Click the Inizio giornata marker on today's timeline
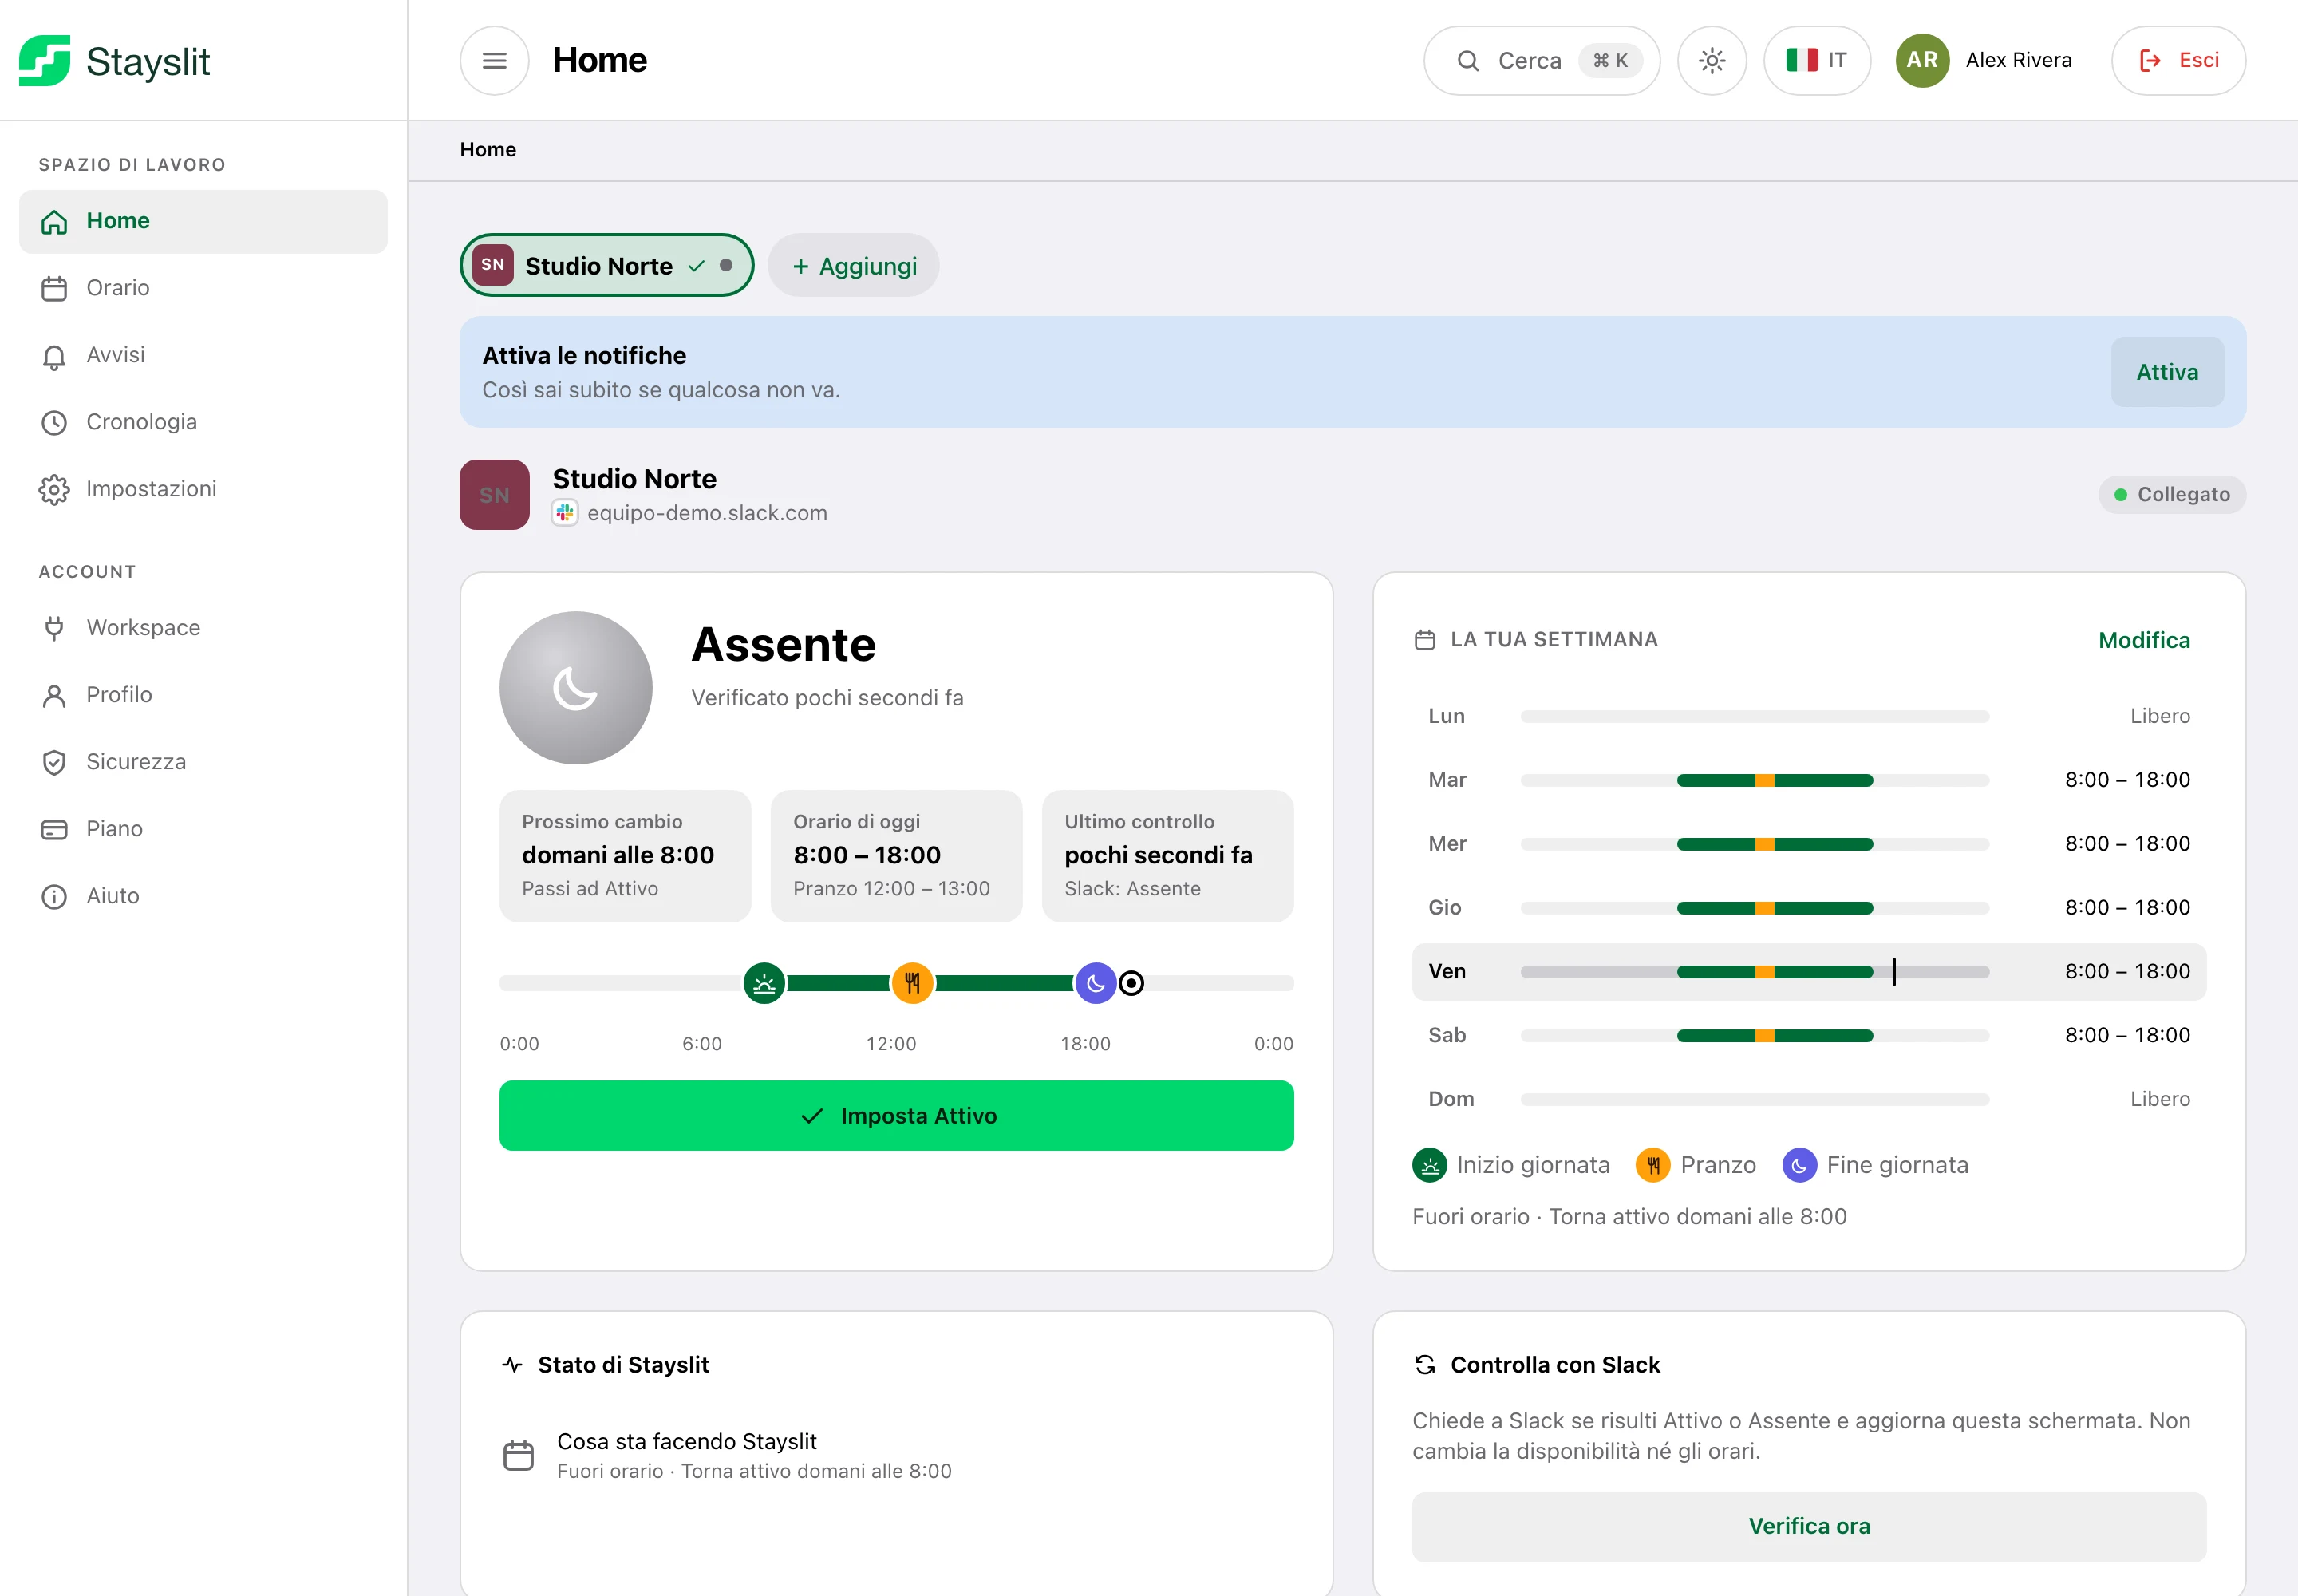 [765, 984]
